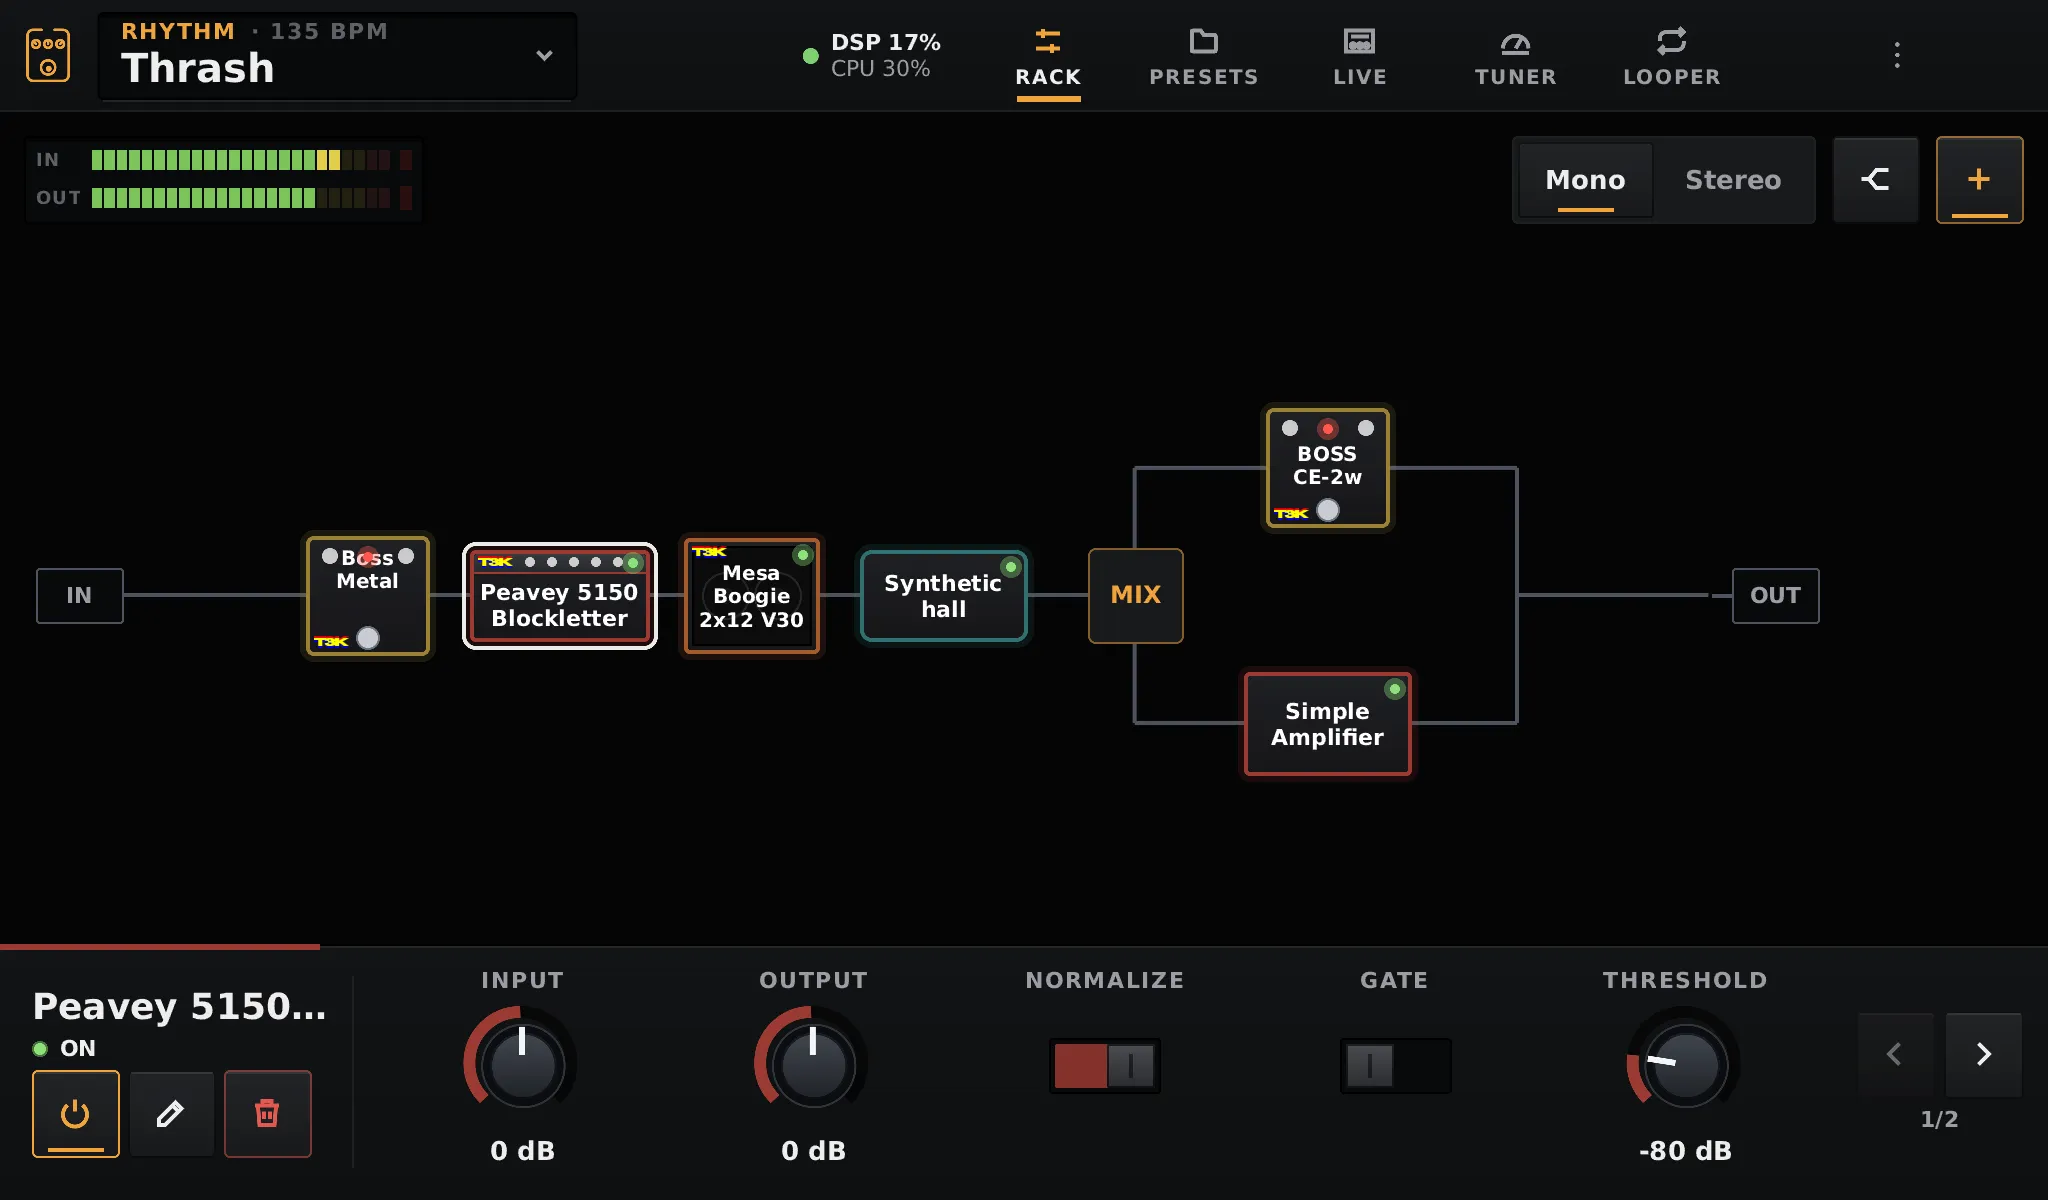The height and width of the screenshot is (1200, 2048).
Task: Expand the Thrash preset dropdown chevron
Action: click(x=544, y=56)
